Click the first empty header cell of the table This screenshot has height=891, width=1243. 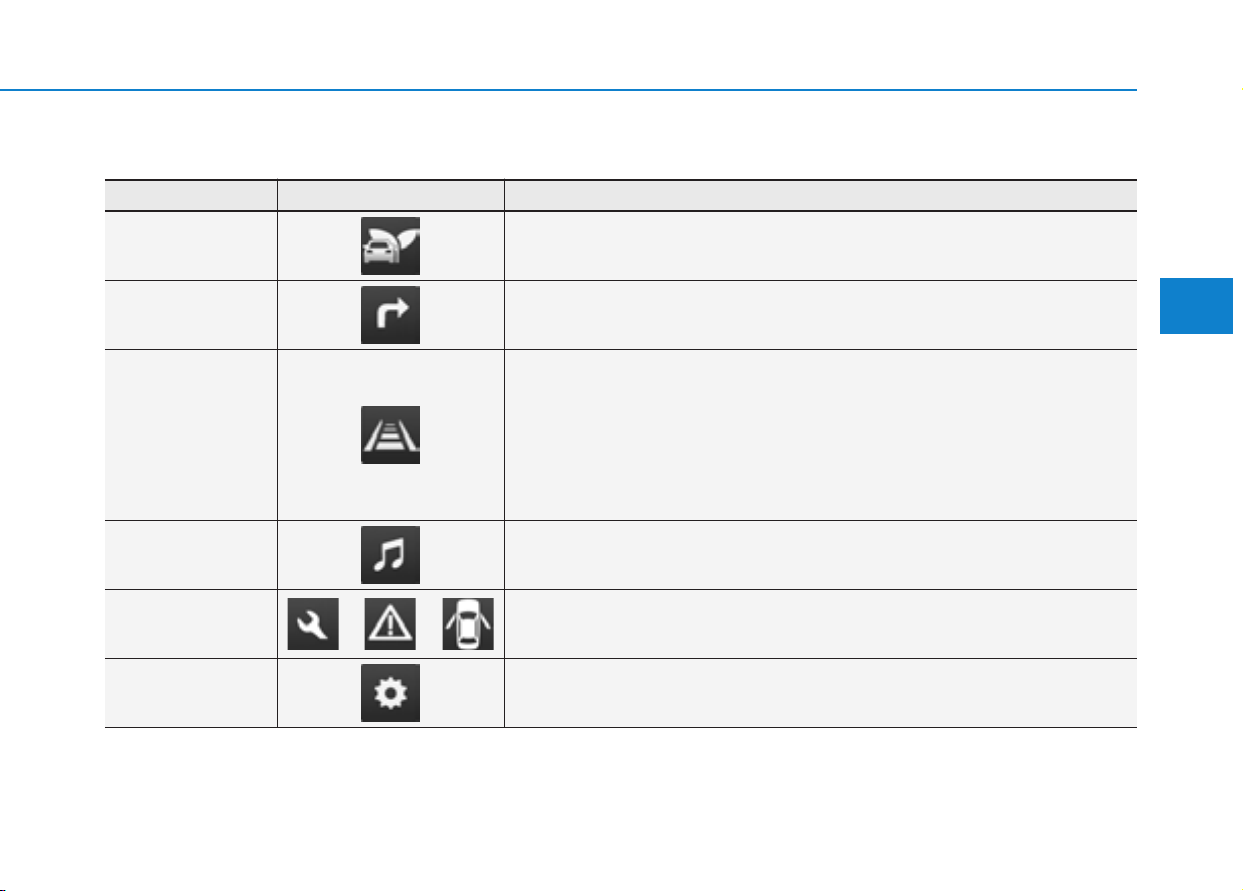[191, 196]
